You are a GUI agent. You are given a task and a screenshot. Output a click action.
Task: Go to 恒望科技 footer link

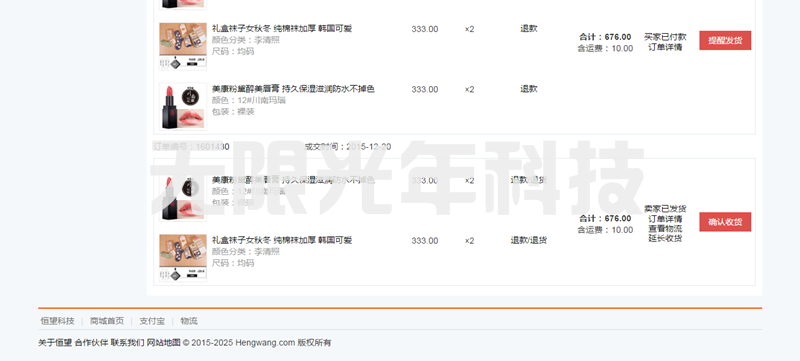coord(57,321)
